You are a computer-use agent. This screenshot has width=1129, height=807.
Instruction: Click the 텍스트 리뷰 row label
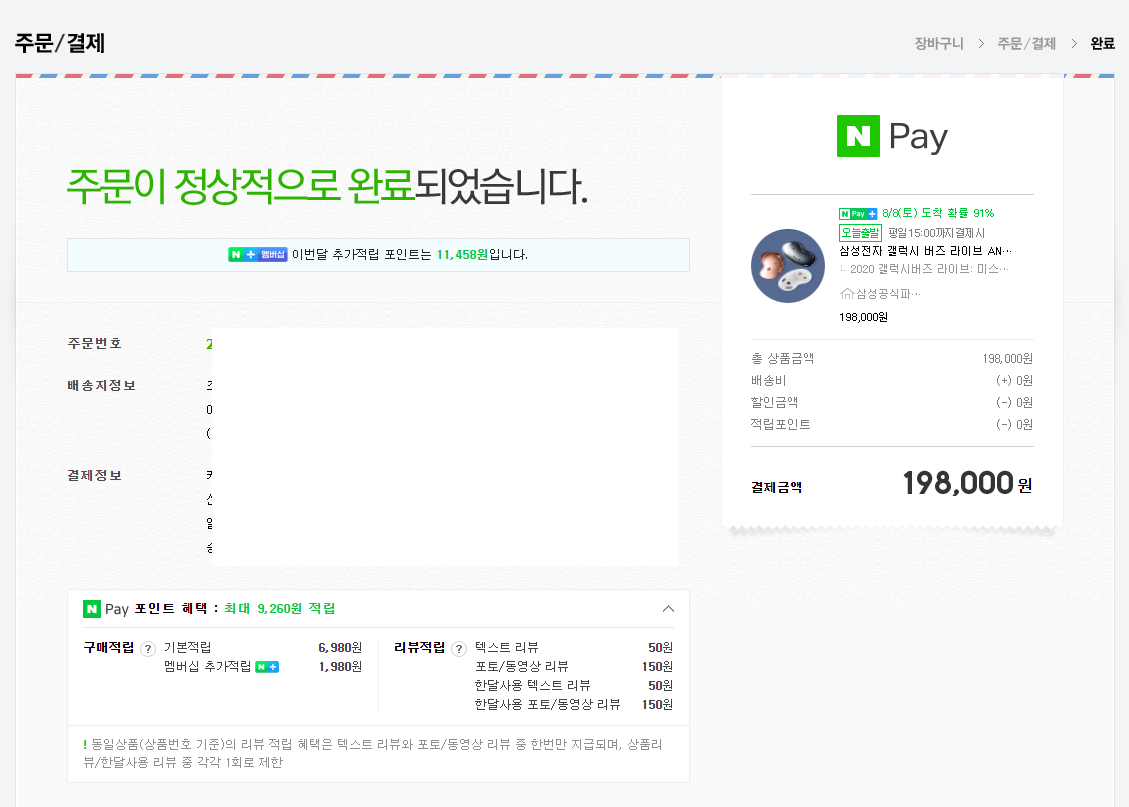click(x=506, y=648)
